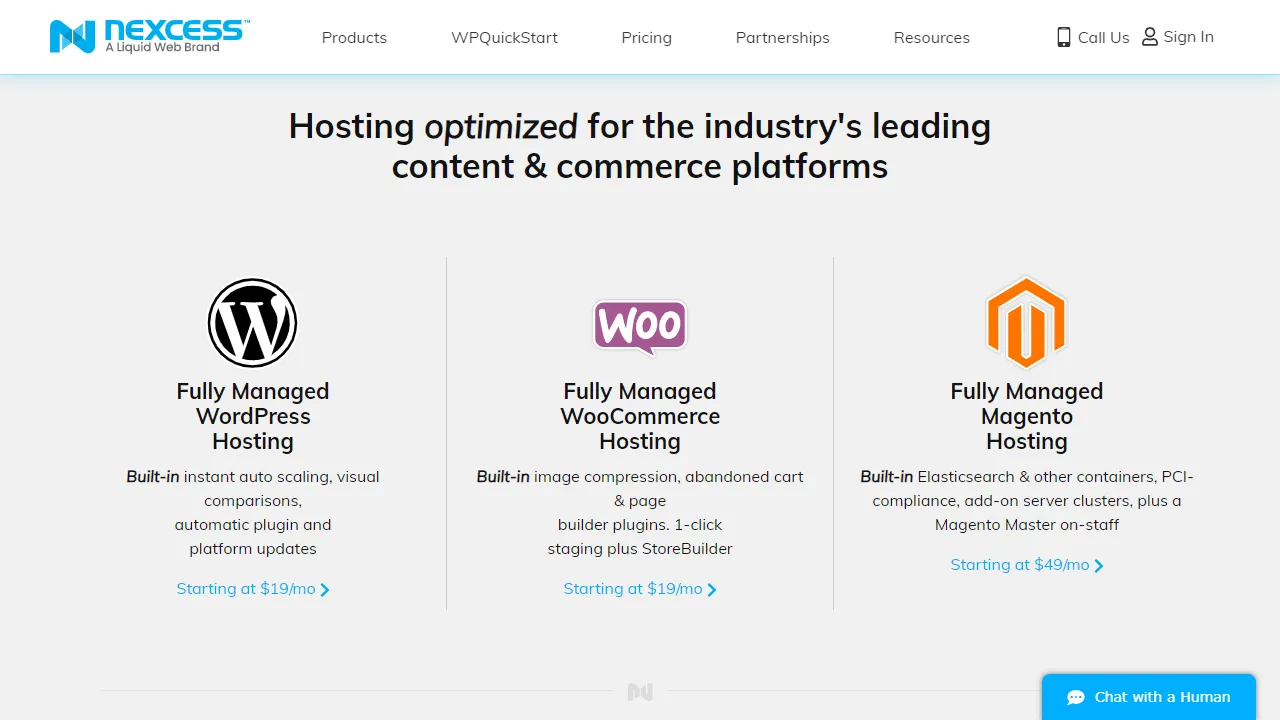
Task: Open WordPress 'Starting at $19/mo' link
Action: (x=253, y=589)
